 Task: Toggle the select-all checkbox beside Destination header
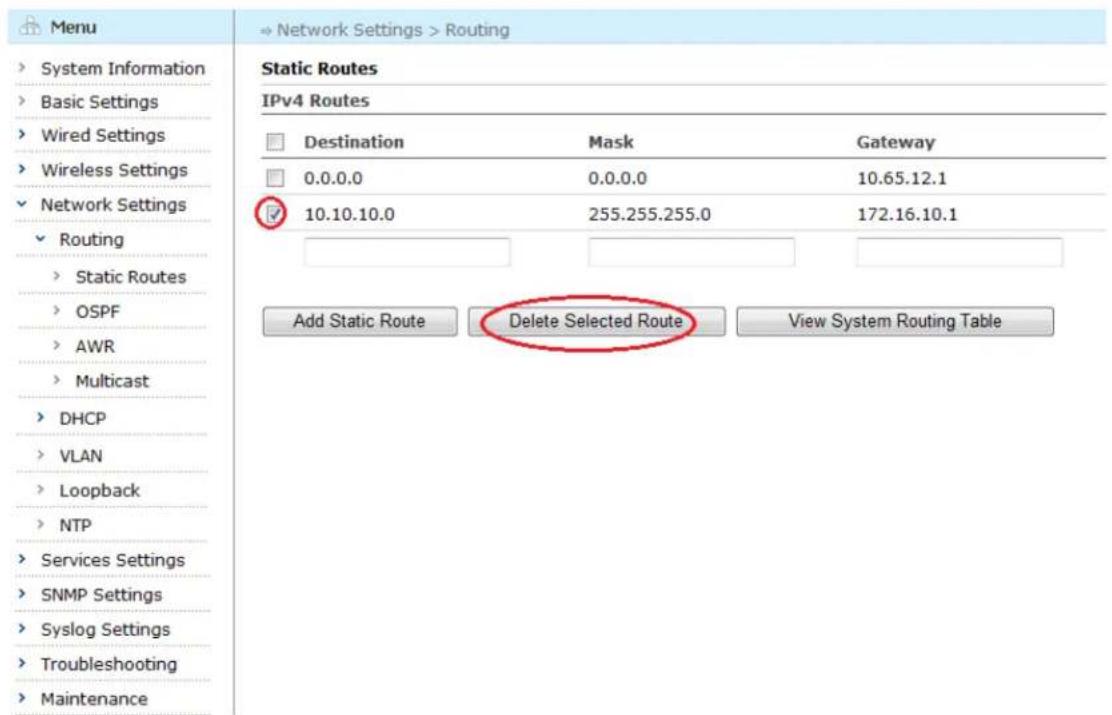click(x=275, y=142)
